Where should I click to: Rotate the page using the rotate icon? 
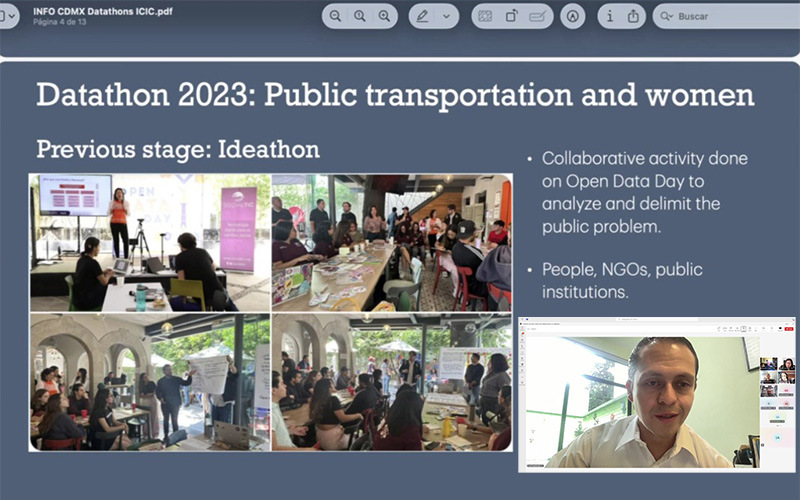512,16
